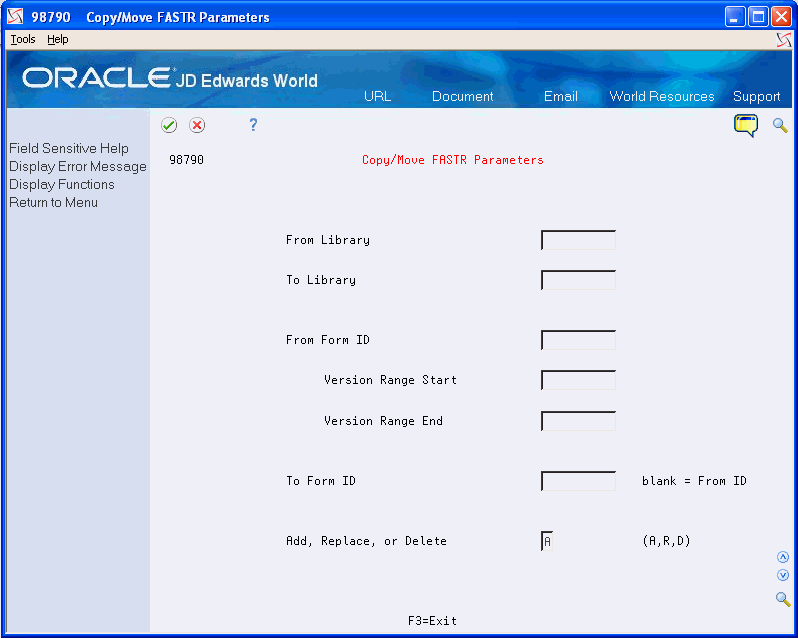This screenshot has height=638, width=798.
Task: Click the 98790 program number text
Action: (186, 160)
